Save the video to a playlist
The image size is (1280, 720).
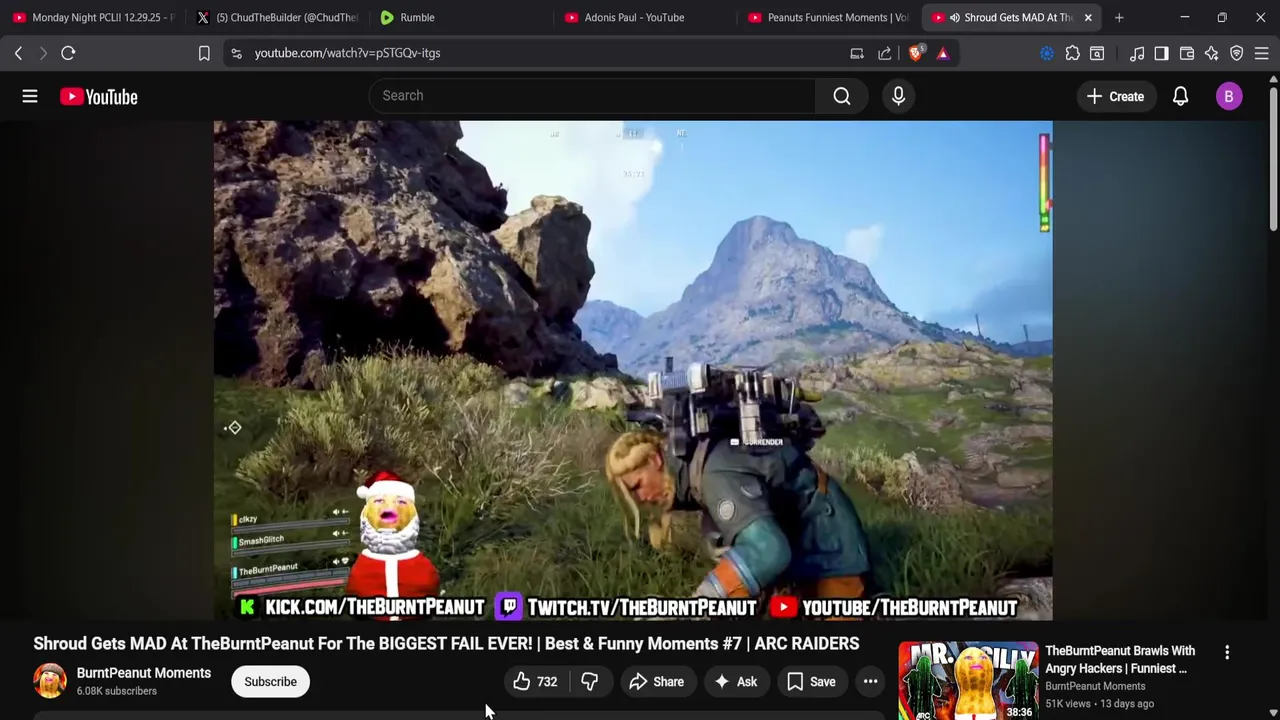pyautogui.click(x=810, y=682)
